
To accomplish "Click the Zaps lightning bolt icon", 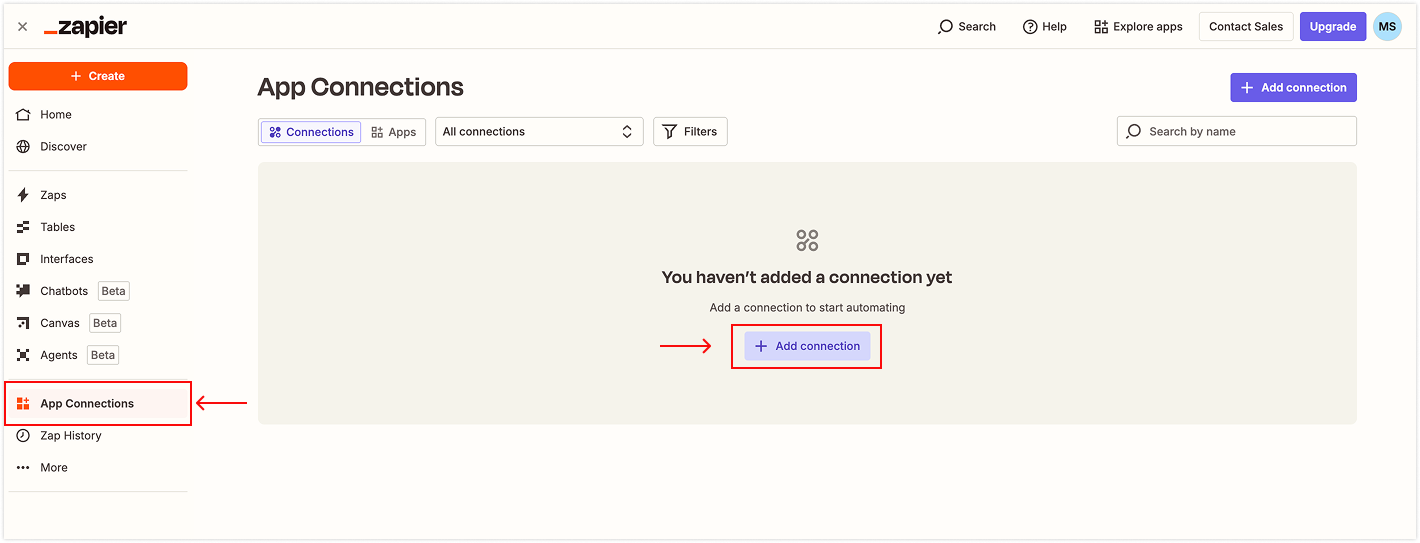I will tap(23, 195).
